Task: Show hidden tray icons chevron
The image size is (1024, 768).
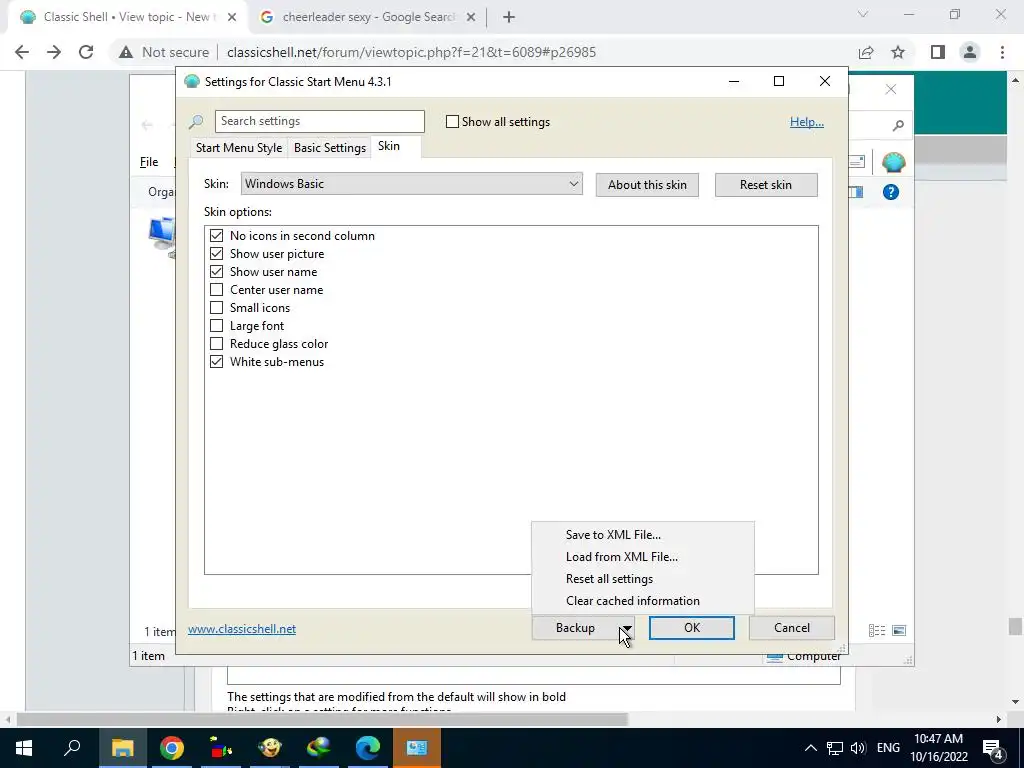Action: (810, 748)
